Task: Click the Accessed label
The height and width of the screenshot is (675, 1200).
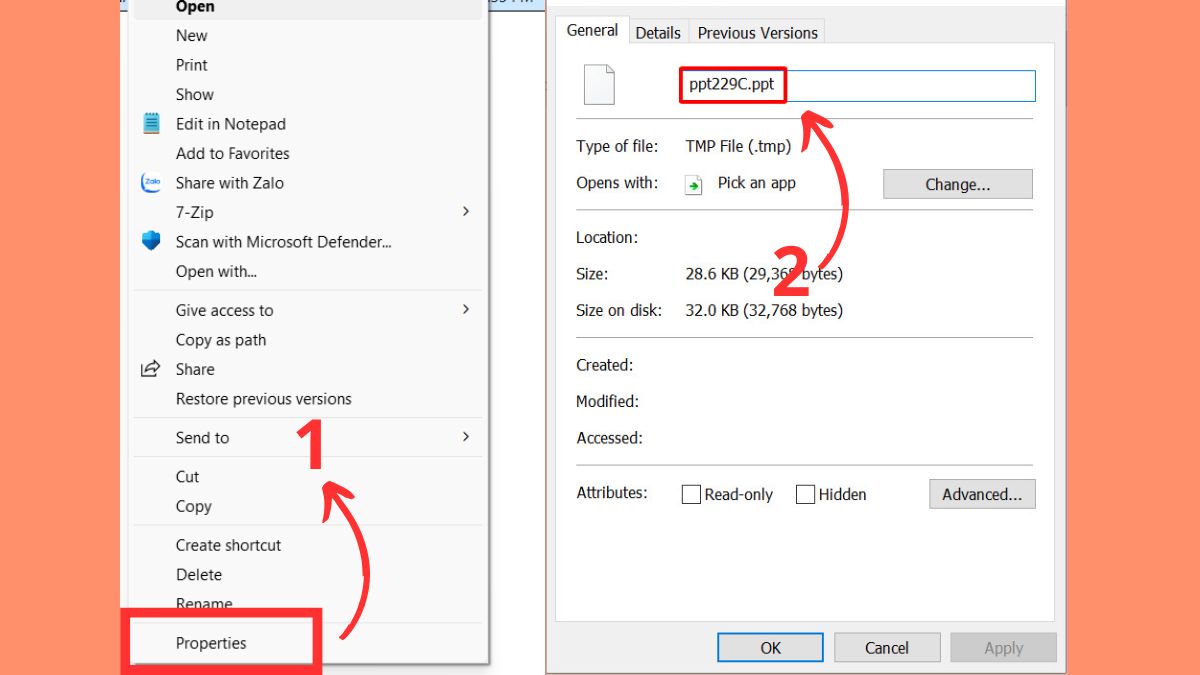Action: pyautogui.click(x=609, y=438)
